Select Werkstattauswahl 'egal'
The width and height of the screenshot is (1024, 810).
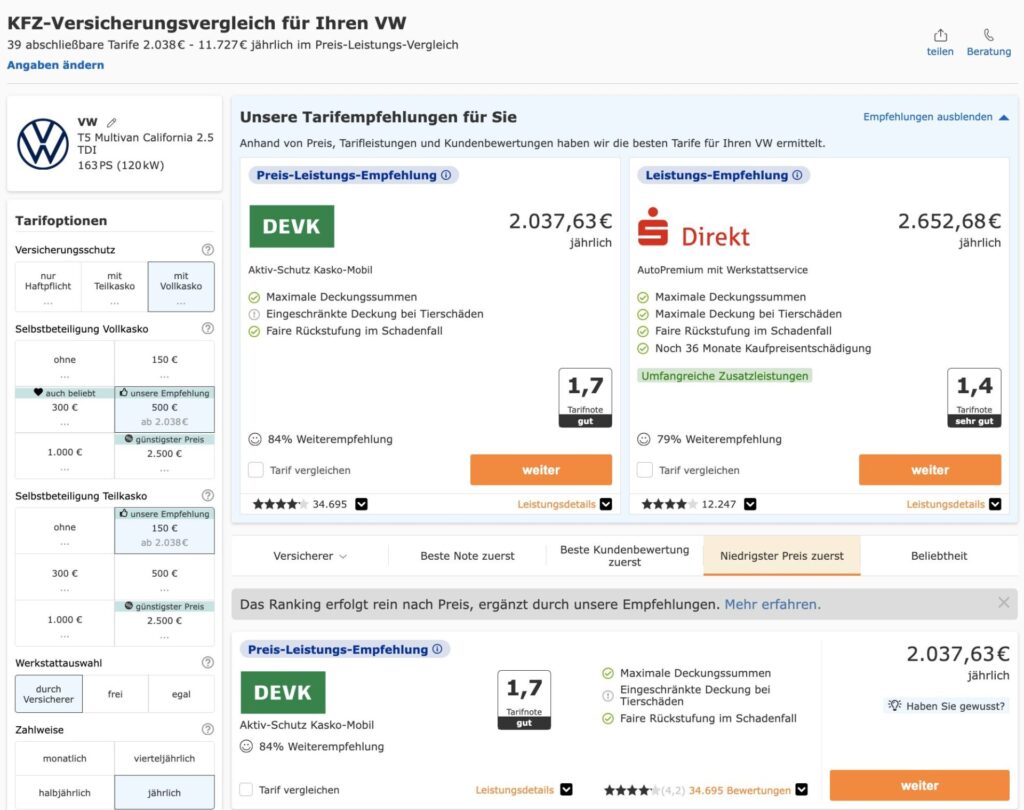182,694
